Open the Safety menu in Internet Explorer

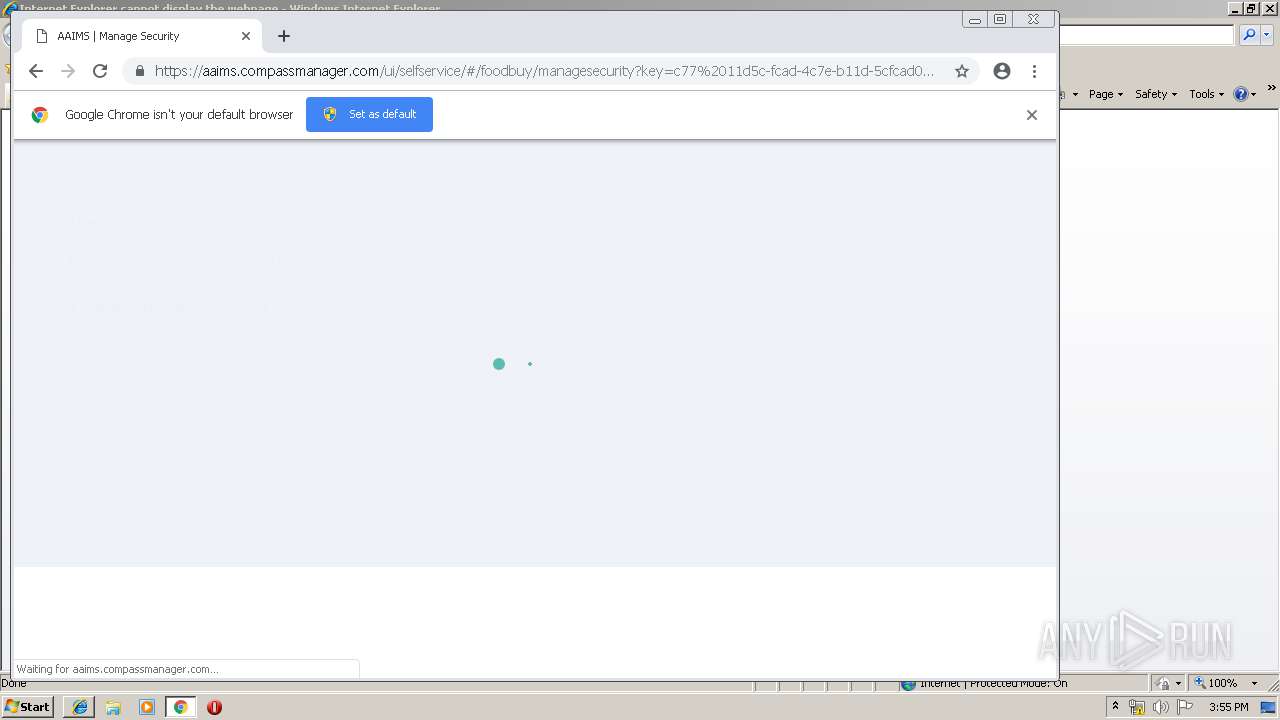coord(1155,94)
